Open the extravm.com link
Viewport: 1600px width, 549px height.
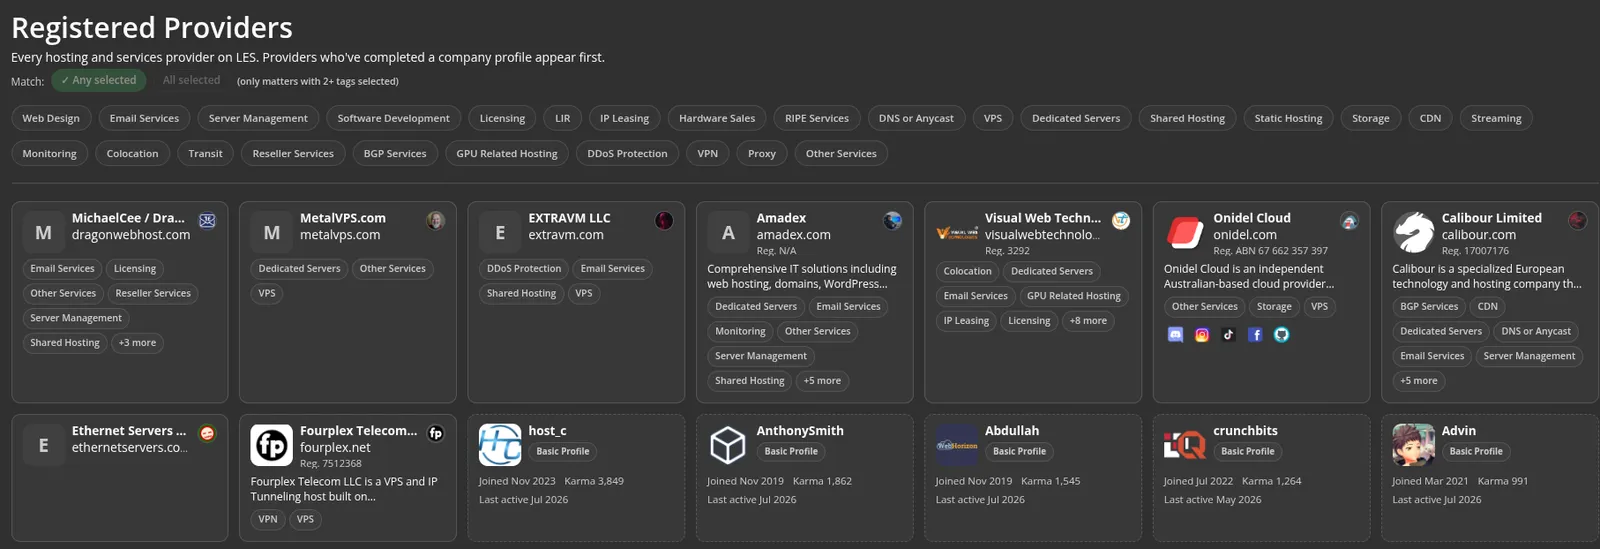click(566, 235)
